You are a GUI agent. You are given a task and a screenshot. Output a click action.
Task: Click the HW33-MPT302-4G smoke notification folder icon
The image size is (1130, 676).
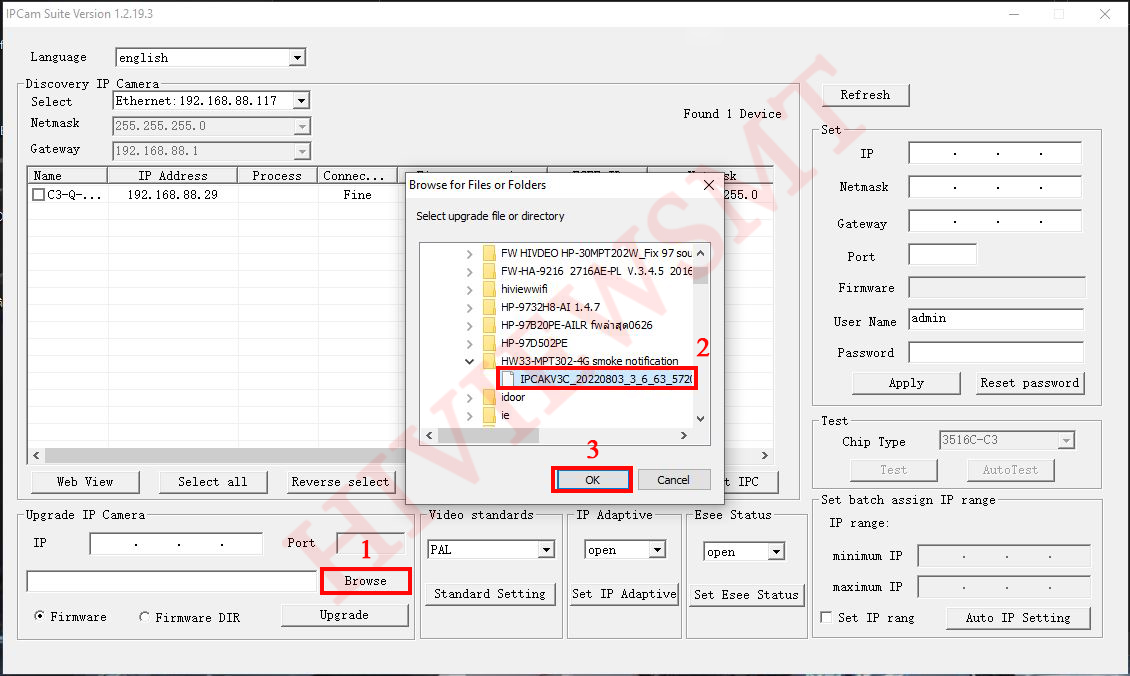point(489,361)
